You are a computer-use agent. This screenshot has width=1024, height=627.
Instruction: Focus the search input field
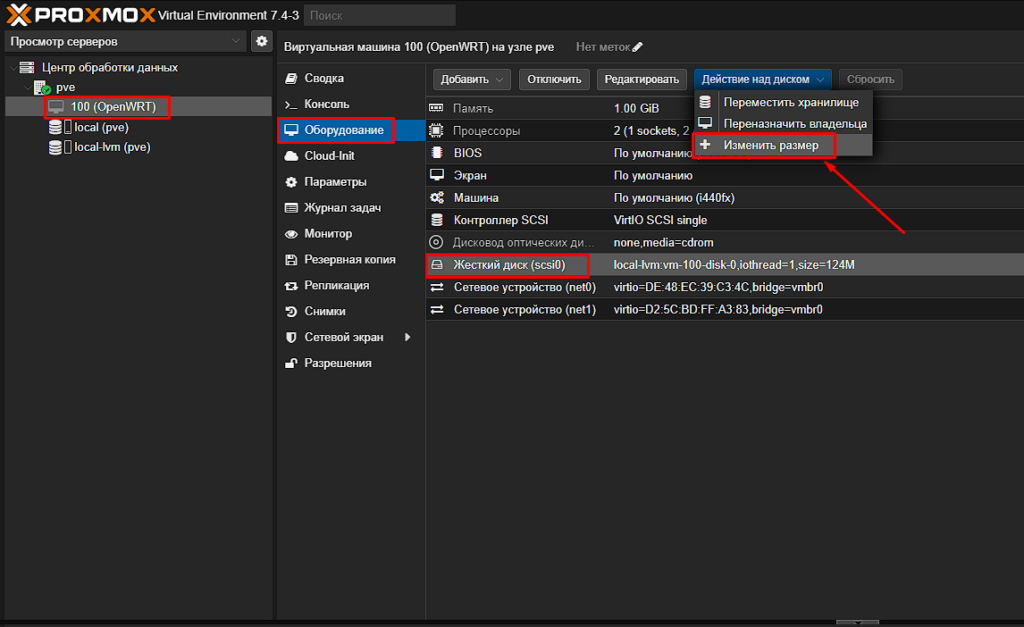point(380,15)
